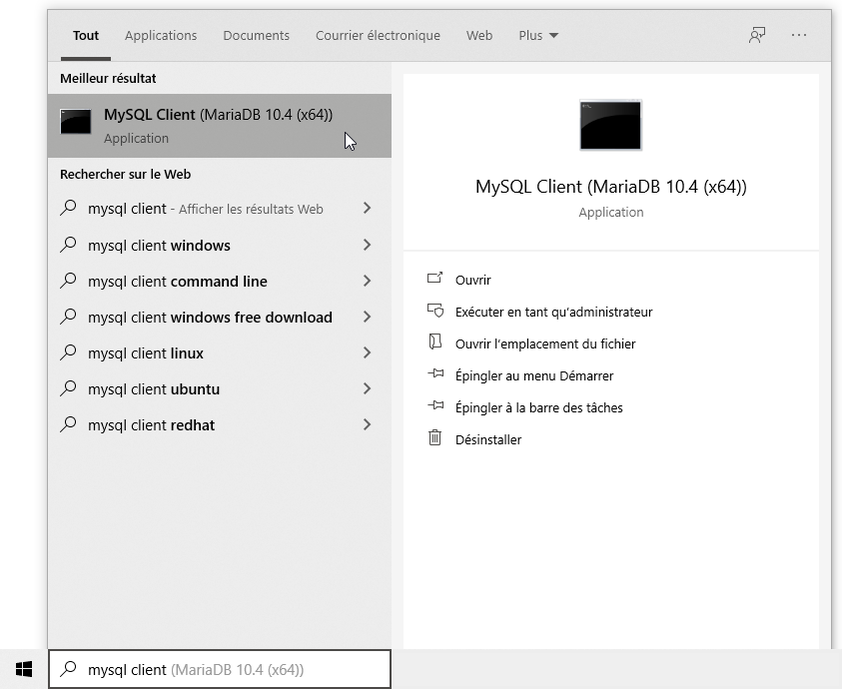
Task: Switch to the Web tab
Action: coord(480,35)
